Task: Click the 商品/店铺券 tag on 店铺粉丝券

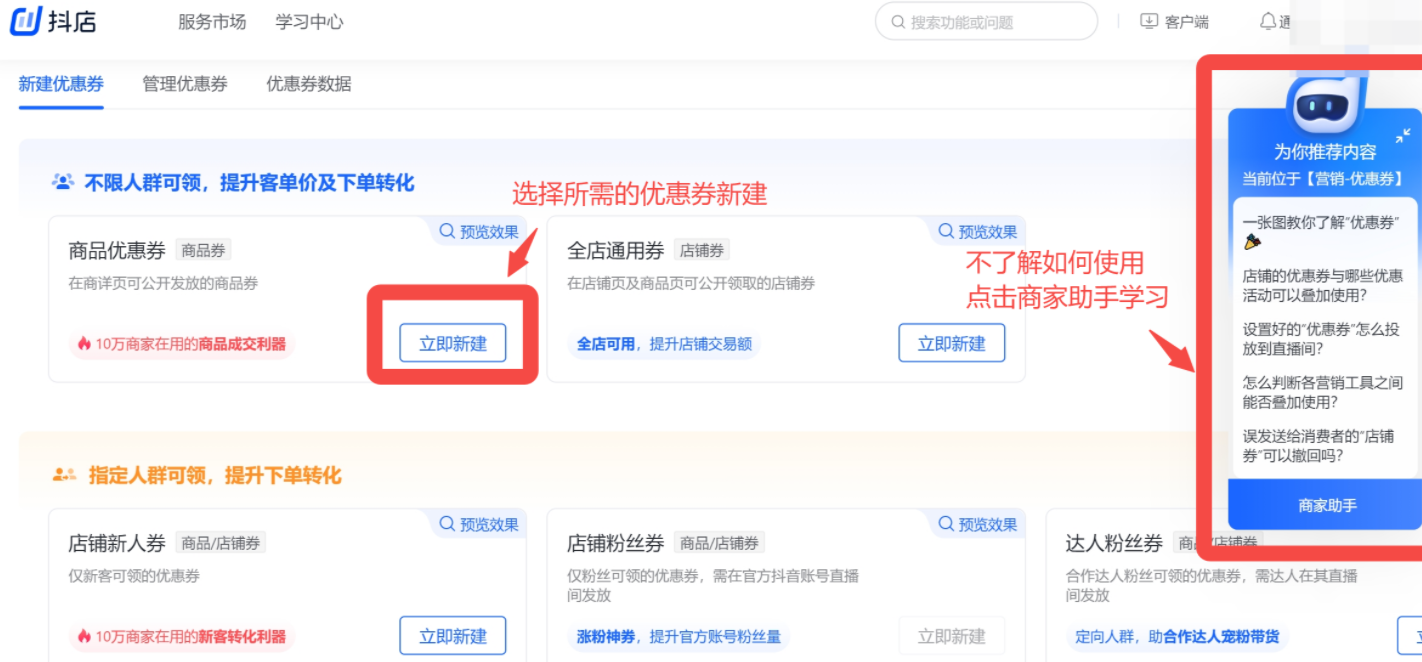Action: (x=719, y=543)
